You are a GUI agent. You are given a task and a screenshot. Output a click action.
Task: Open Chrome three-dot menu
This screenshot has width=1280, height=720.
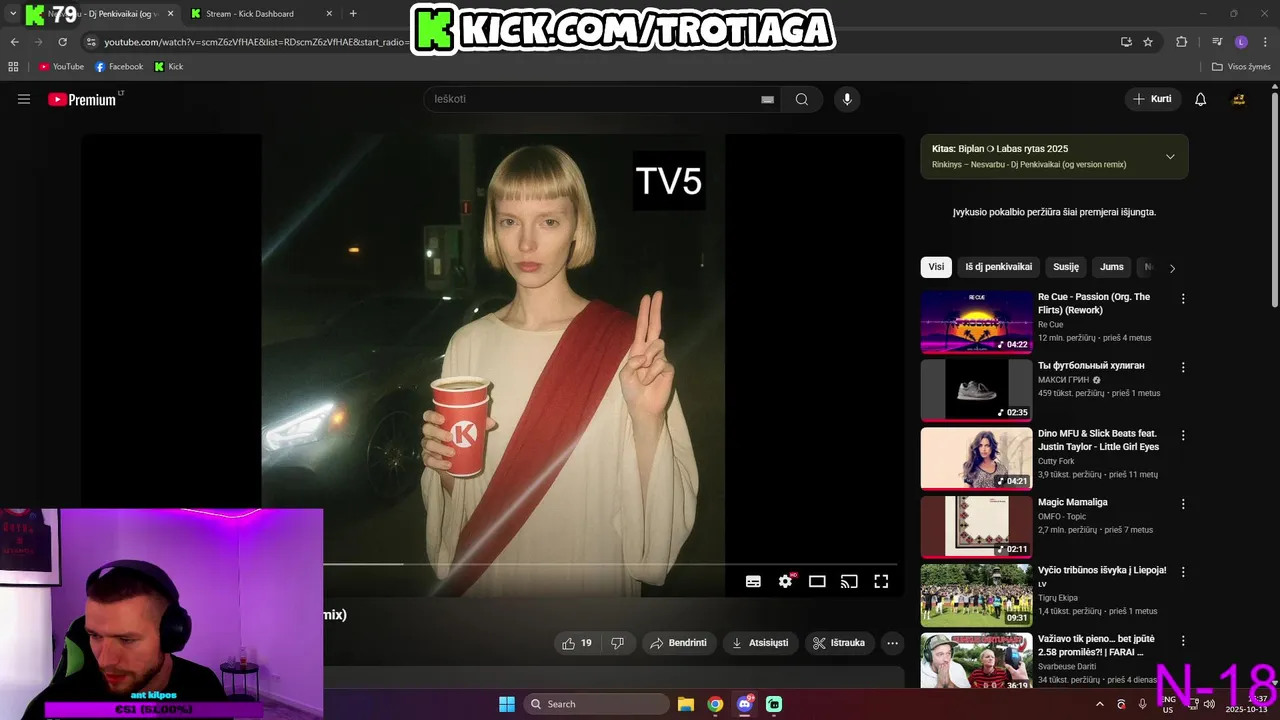click(1265, 42)
